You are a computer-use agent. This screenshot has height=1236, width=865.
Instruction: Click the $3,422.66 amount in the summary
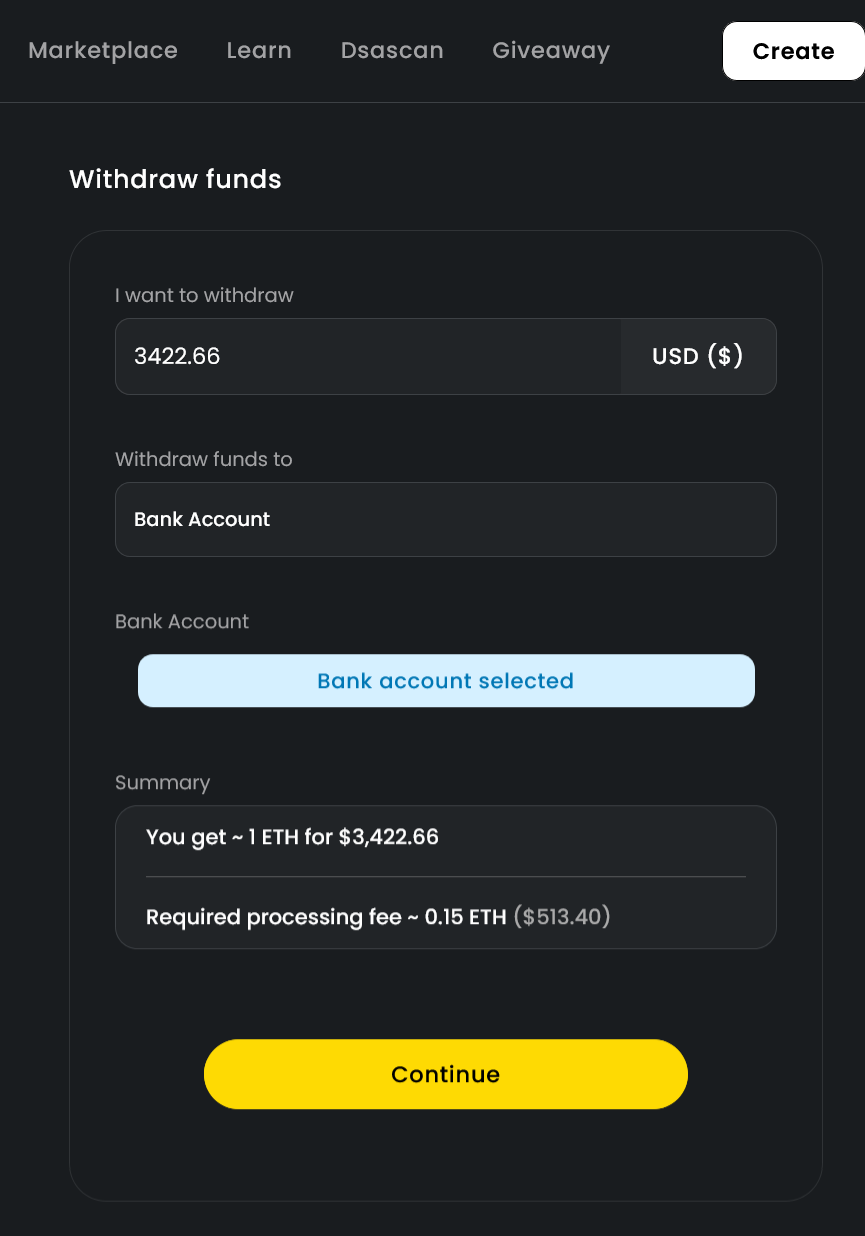click(389, 837)
